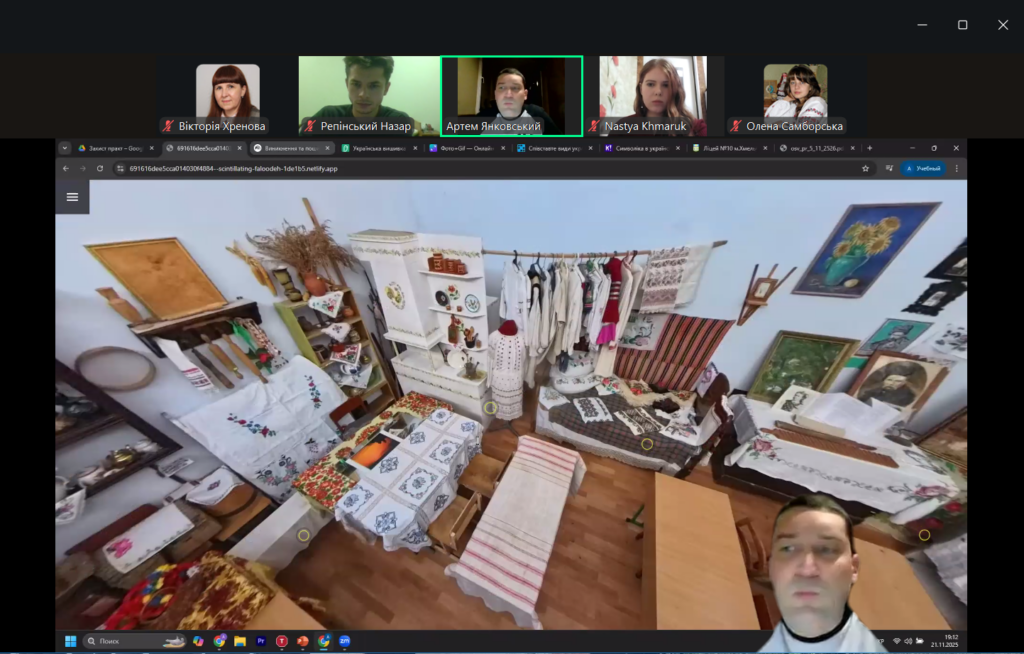The width and height of the screenshot is (1024, 654).
Task: Open the hamburger menu in the virtual tour
Action: coord(72,197)
